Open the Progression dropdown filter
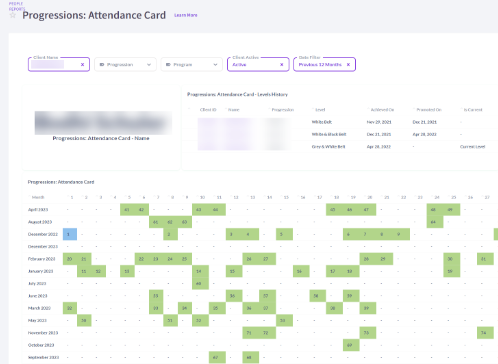 click(125, 65)
